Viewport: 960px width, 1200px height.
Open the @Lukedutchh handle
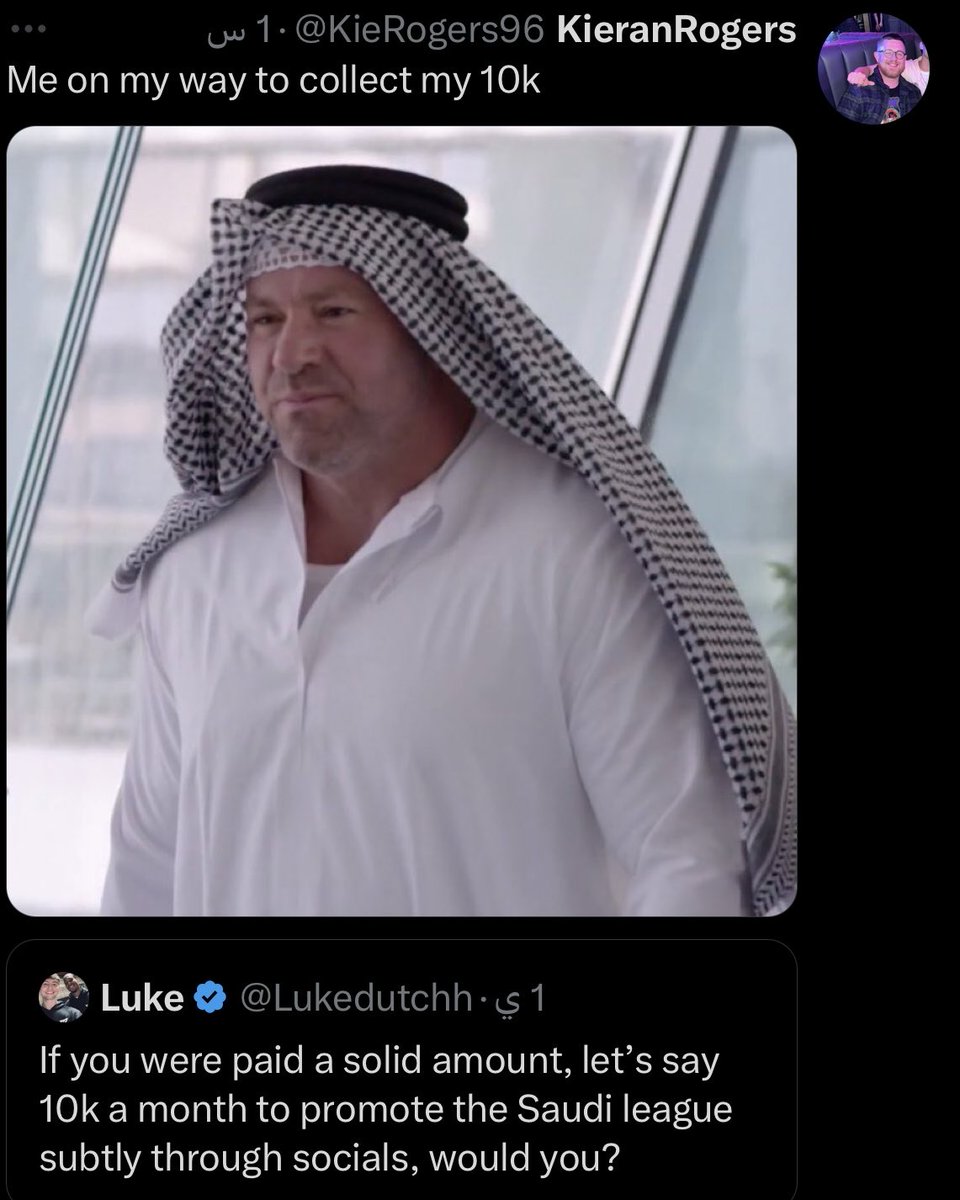(x=350, y=998)
